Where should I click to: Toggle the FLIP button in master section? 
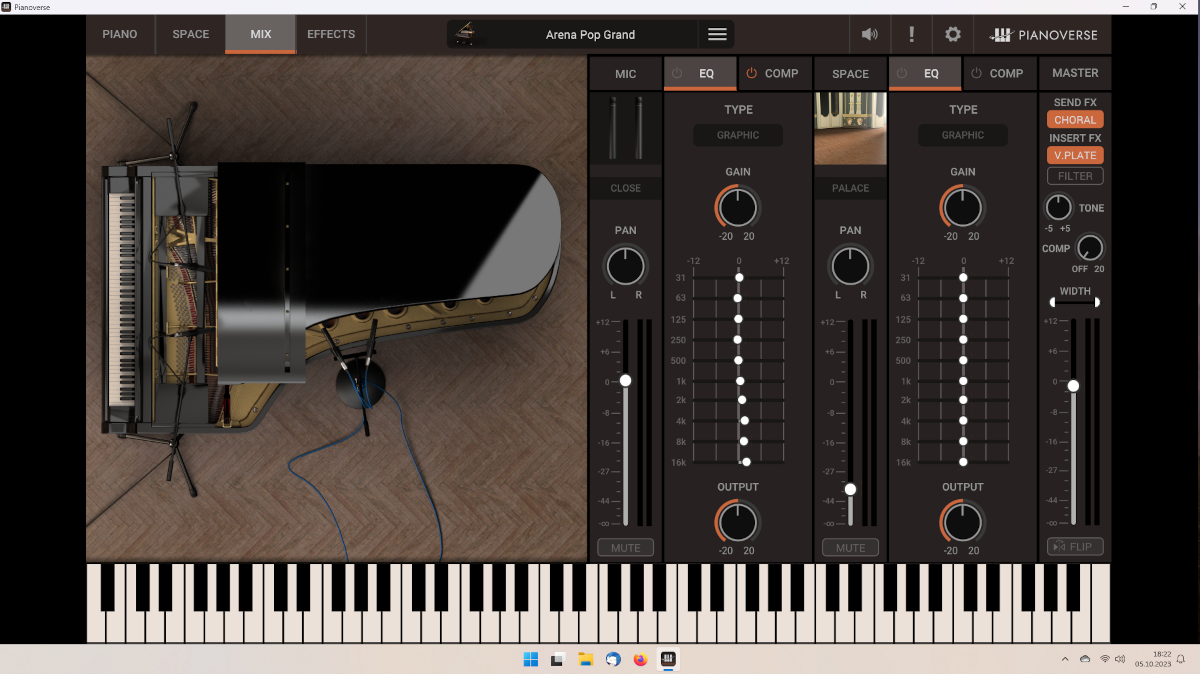pos(1075,547)
